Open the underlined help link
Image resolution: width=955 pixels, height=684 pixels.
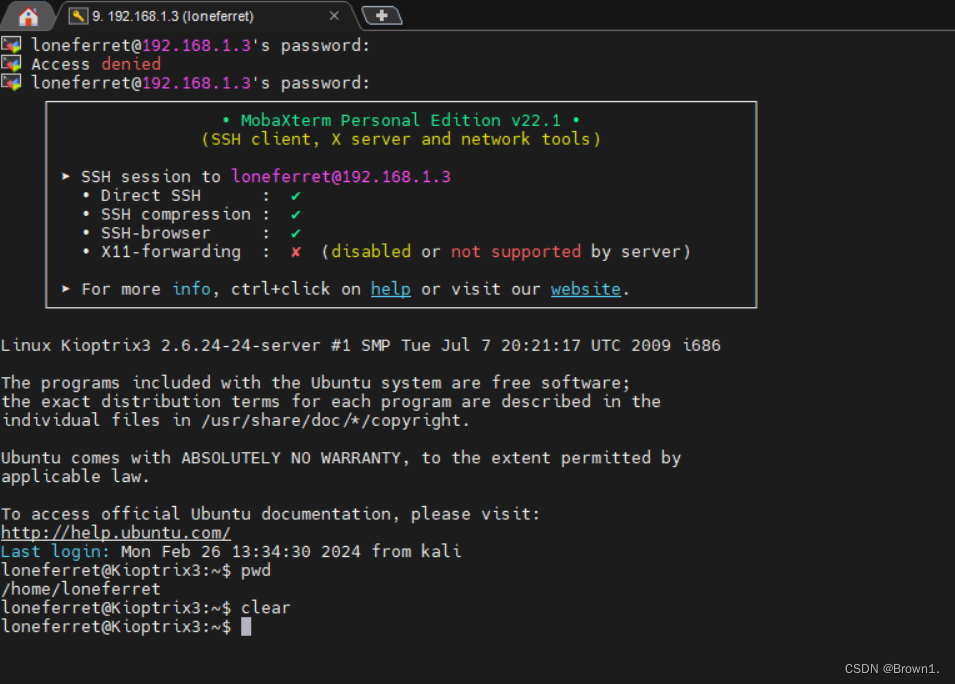coord(390,288)
